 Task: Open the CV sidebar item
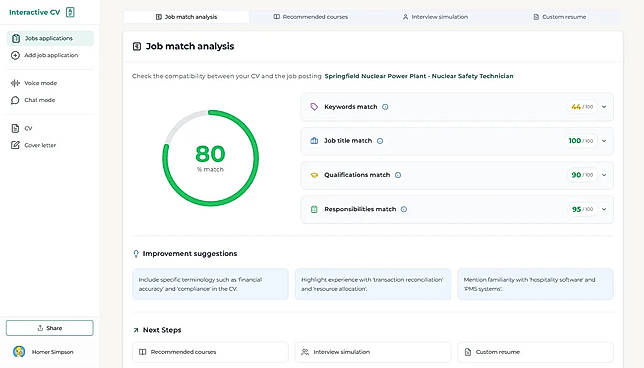click(x=50, y=128)
